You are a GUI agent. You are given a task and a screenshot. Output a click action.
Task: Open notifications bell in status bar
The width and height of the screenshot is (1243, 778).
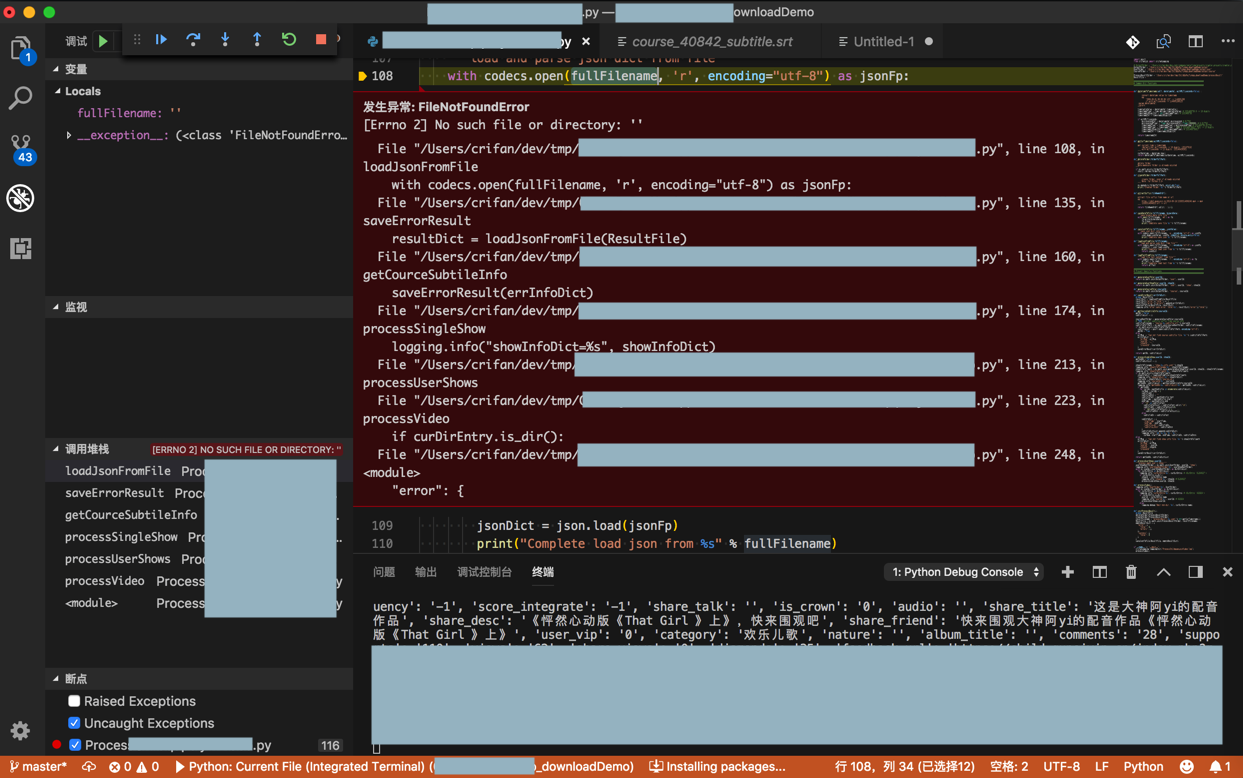1220,767
